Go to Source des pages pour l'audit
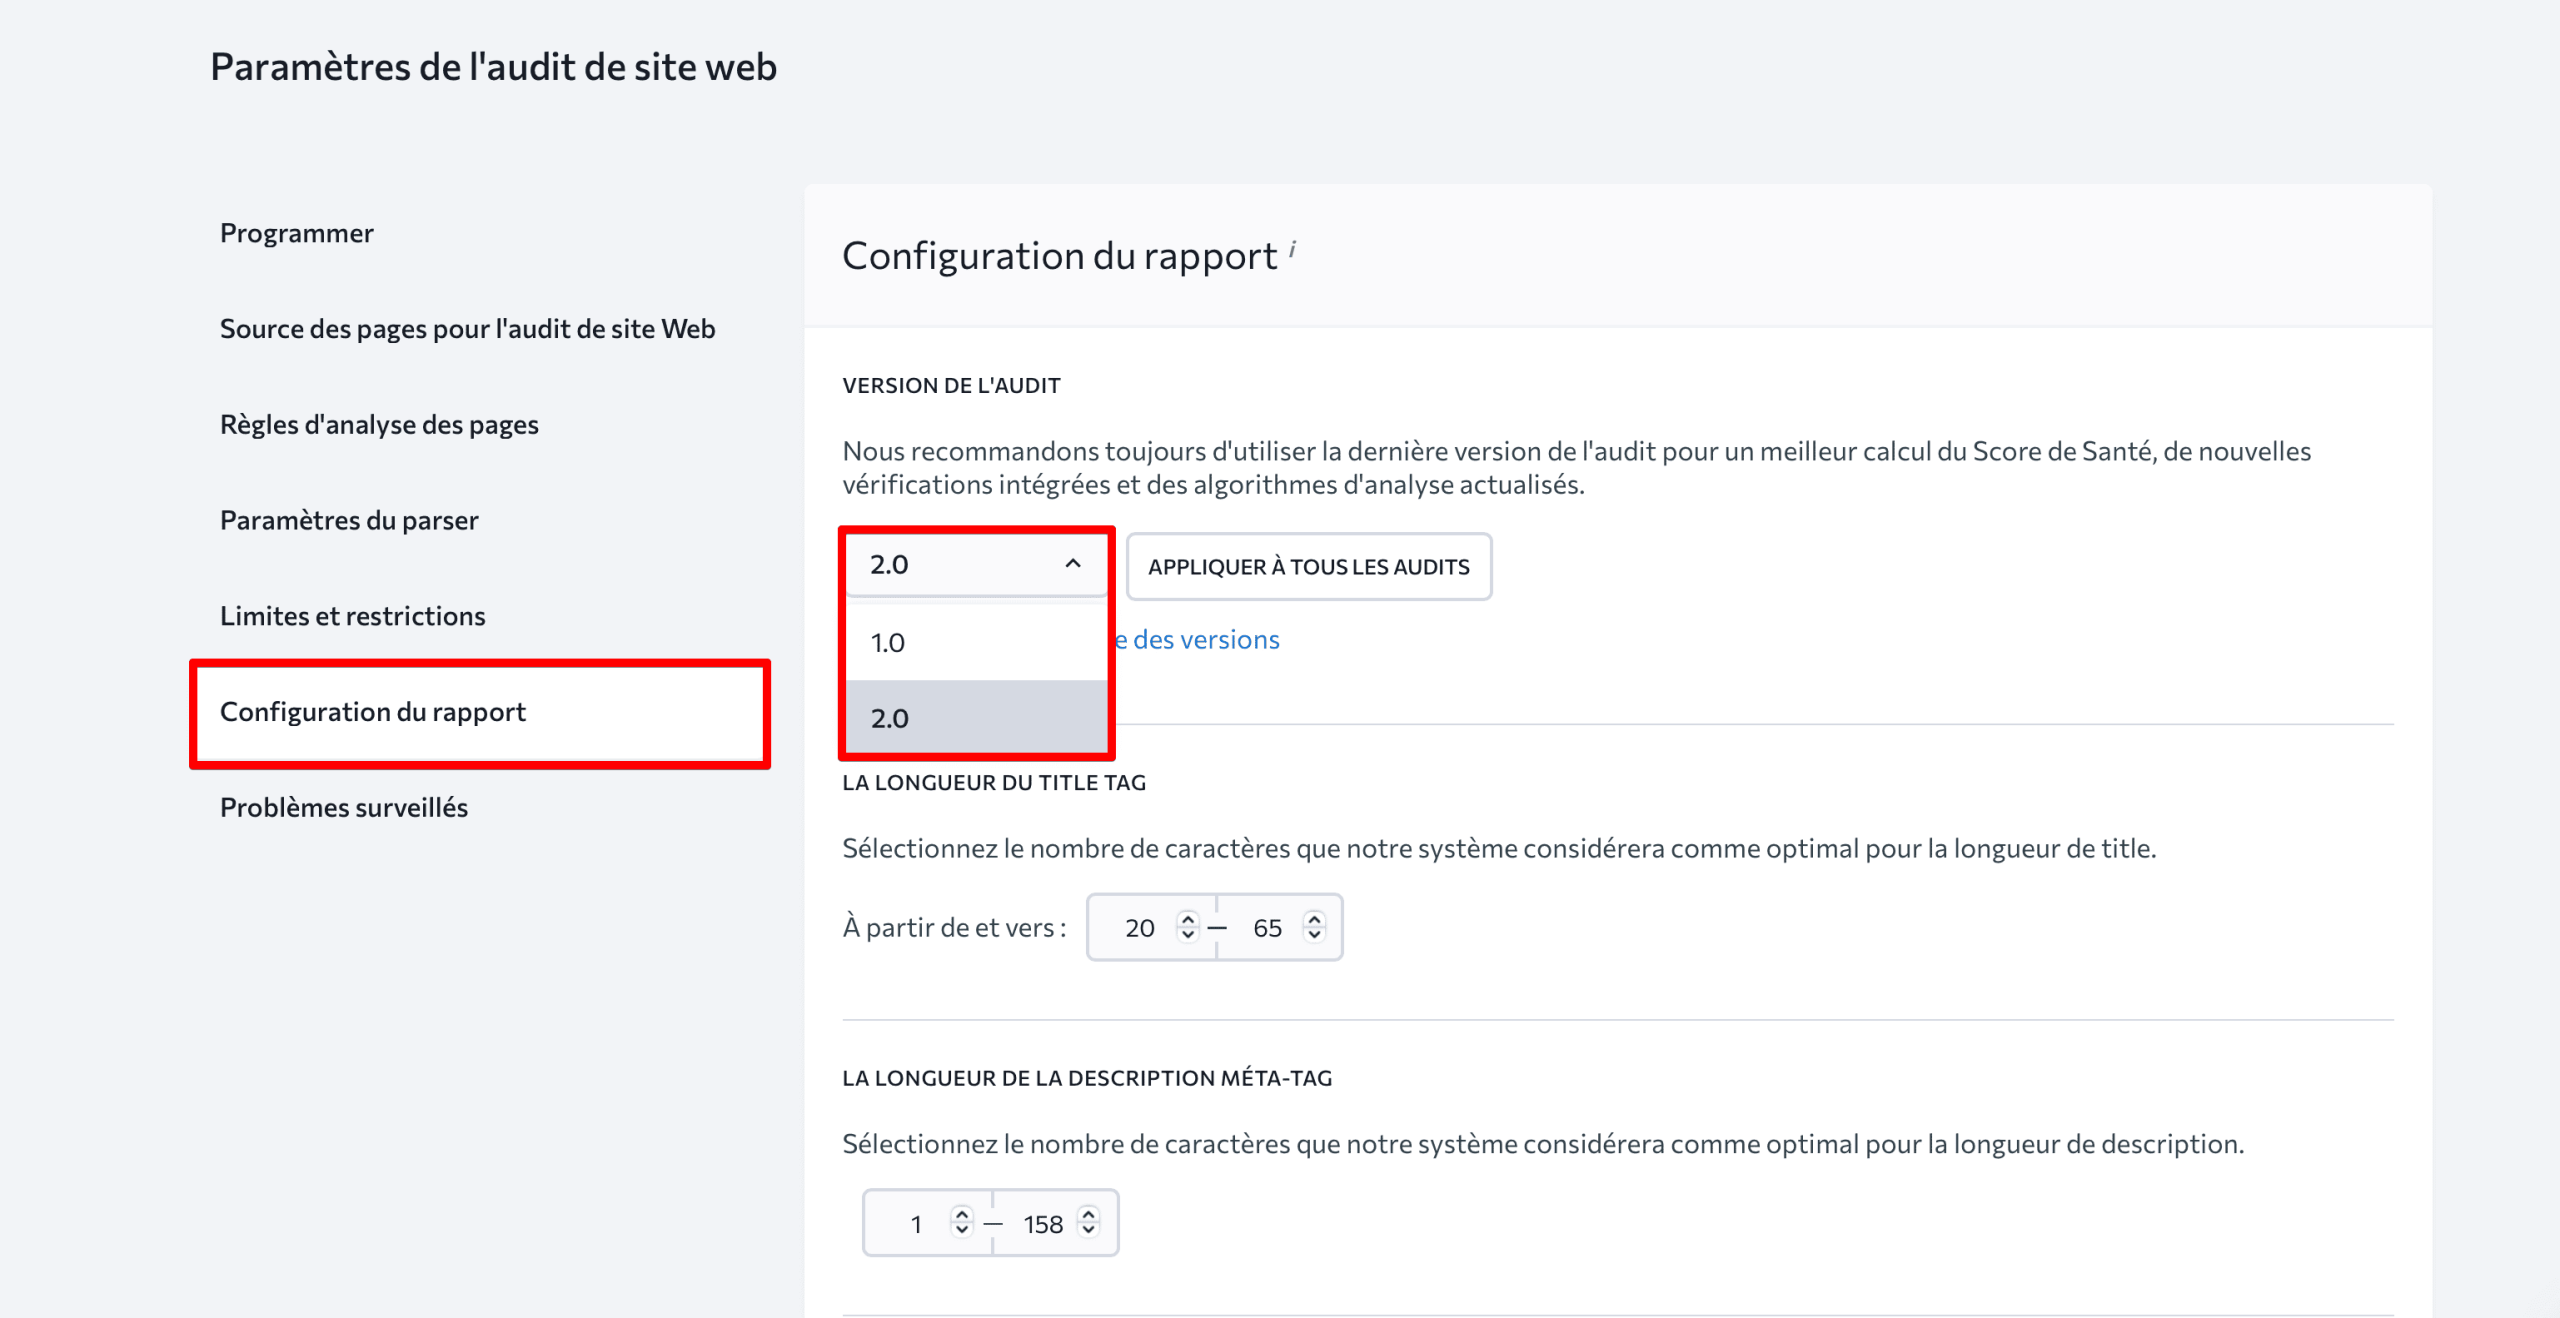The image size is (2560, 1318). (x=467, y=329)
